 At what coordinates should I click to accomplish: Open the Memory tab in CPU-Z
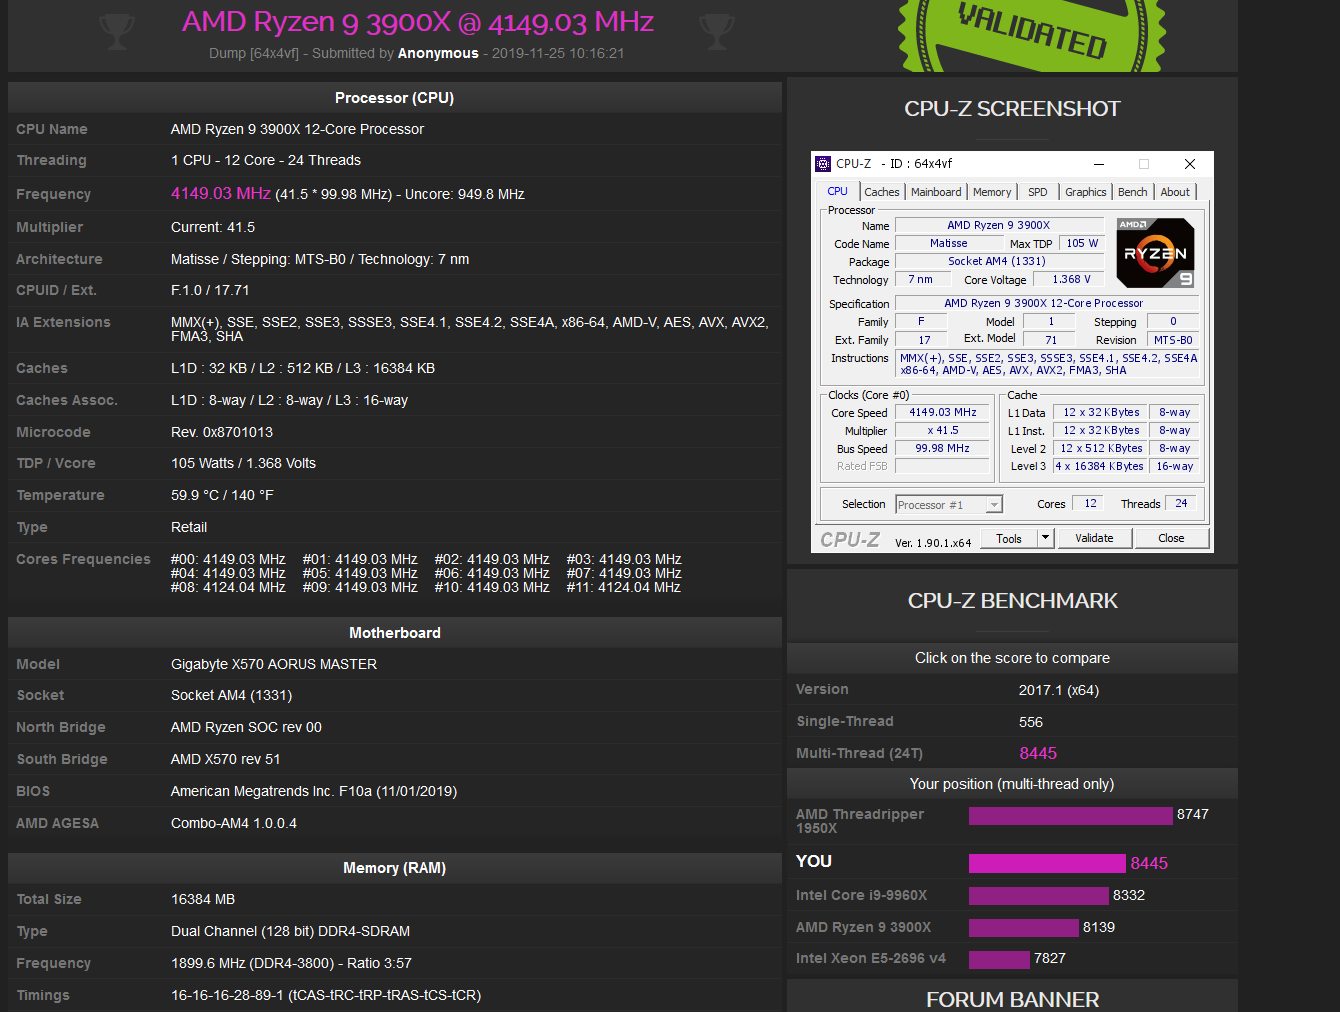point(992,192)
